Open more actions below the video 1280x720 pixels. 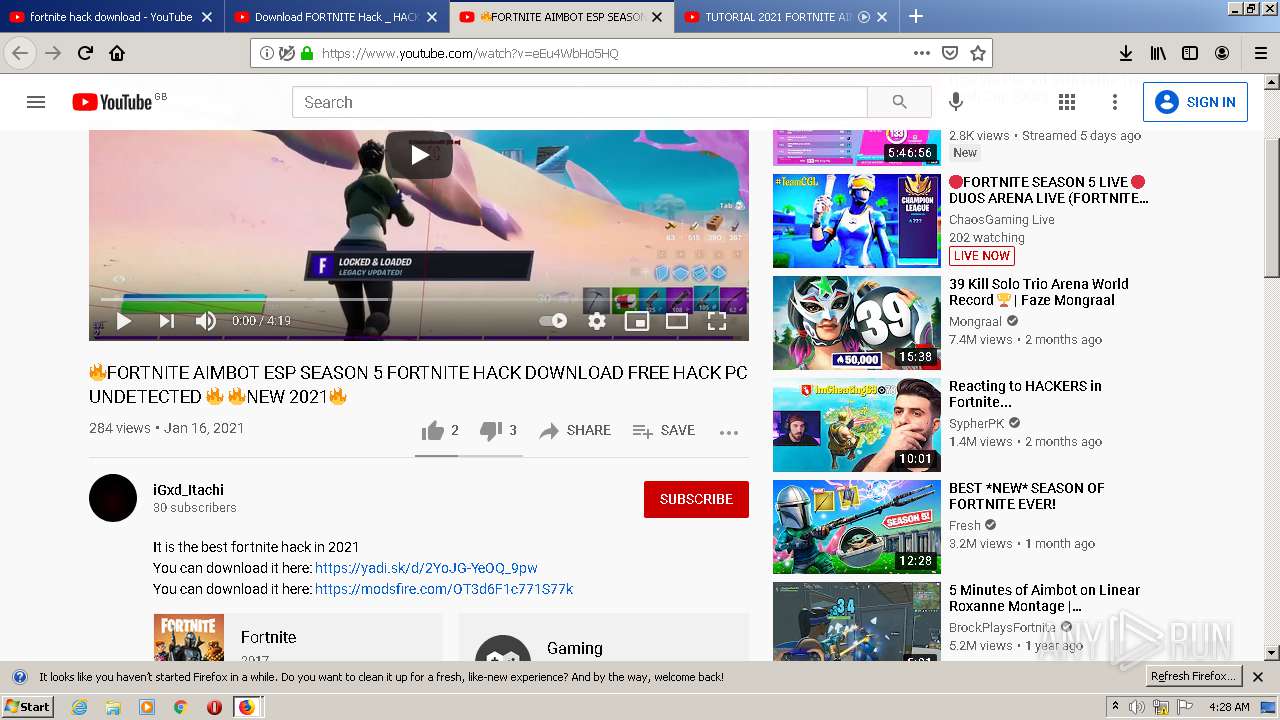[728, 431]
